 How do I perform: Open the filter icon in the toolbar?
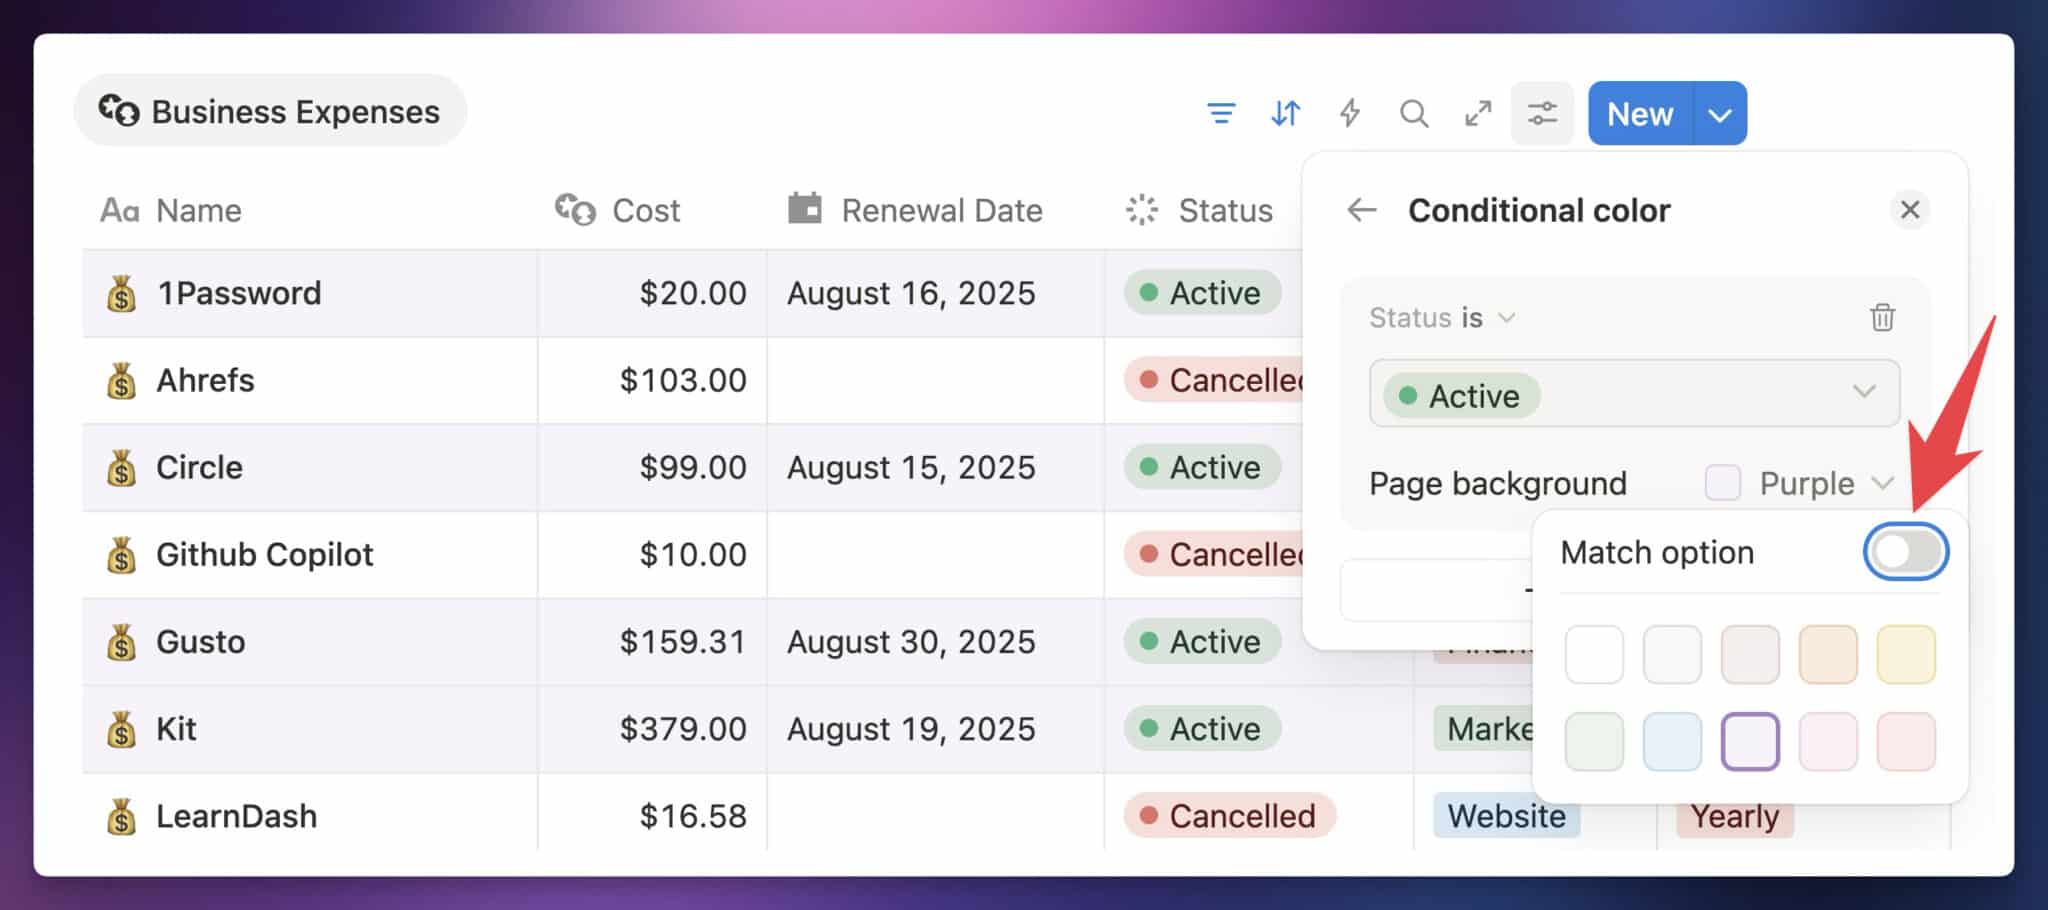pos(1221,113)
